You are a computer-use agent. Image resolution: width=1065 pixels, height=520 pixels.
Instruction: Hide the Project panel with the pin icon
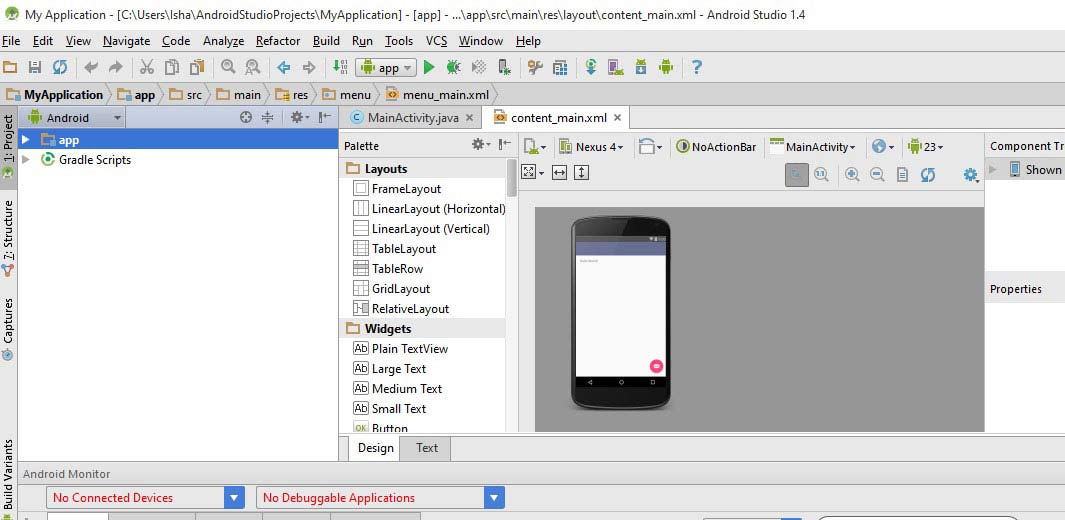coord(325,117)
